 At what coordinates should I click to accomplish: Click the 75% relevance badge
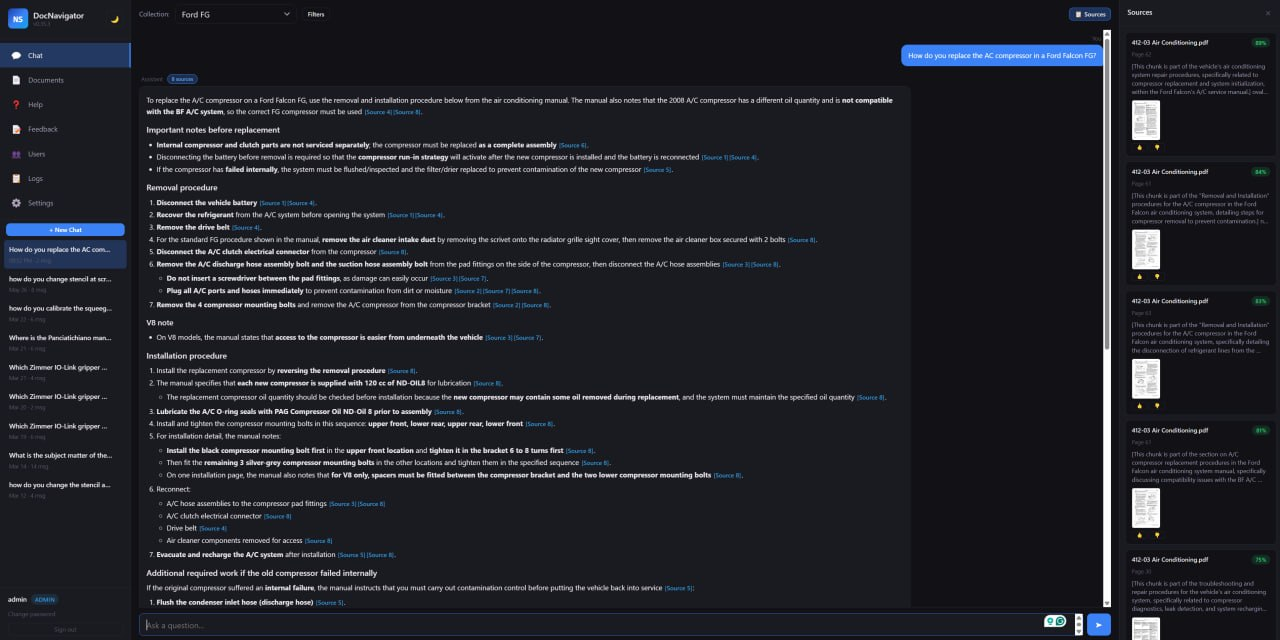point(1260,560)
